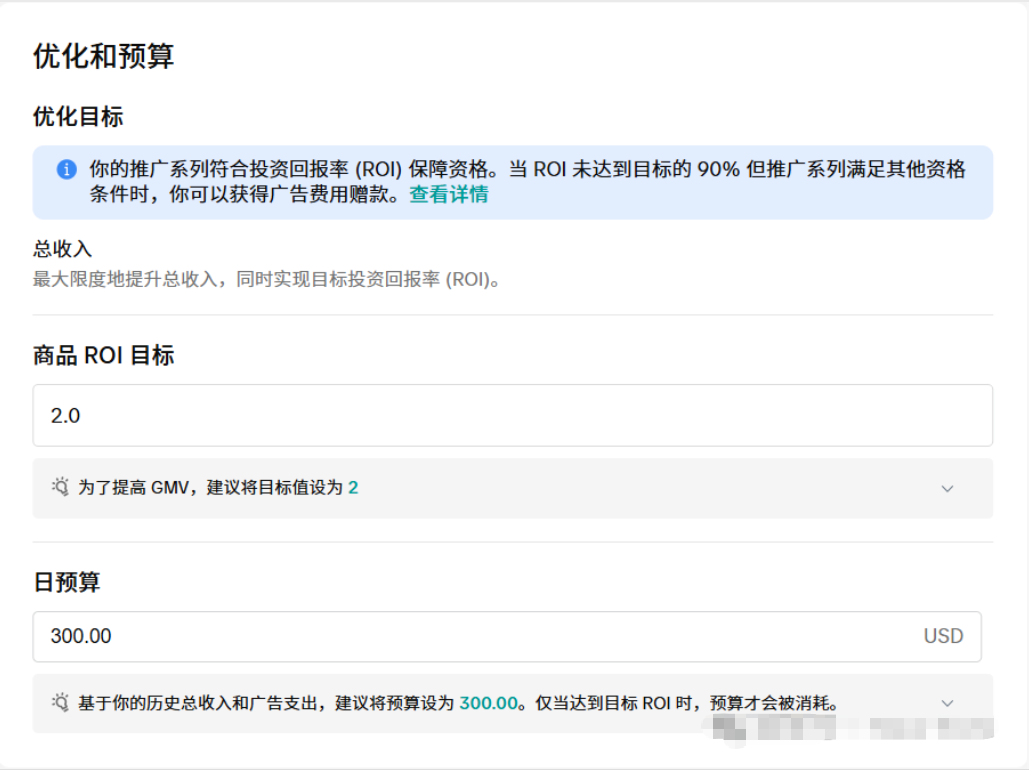Expand the GMV target suggestion chevron

[x=947, y=488]
